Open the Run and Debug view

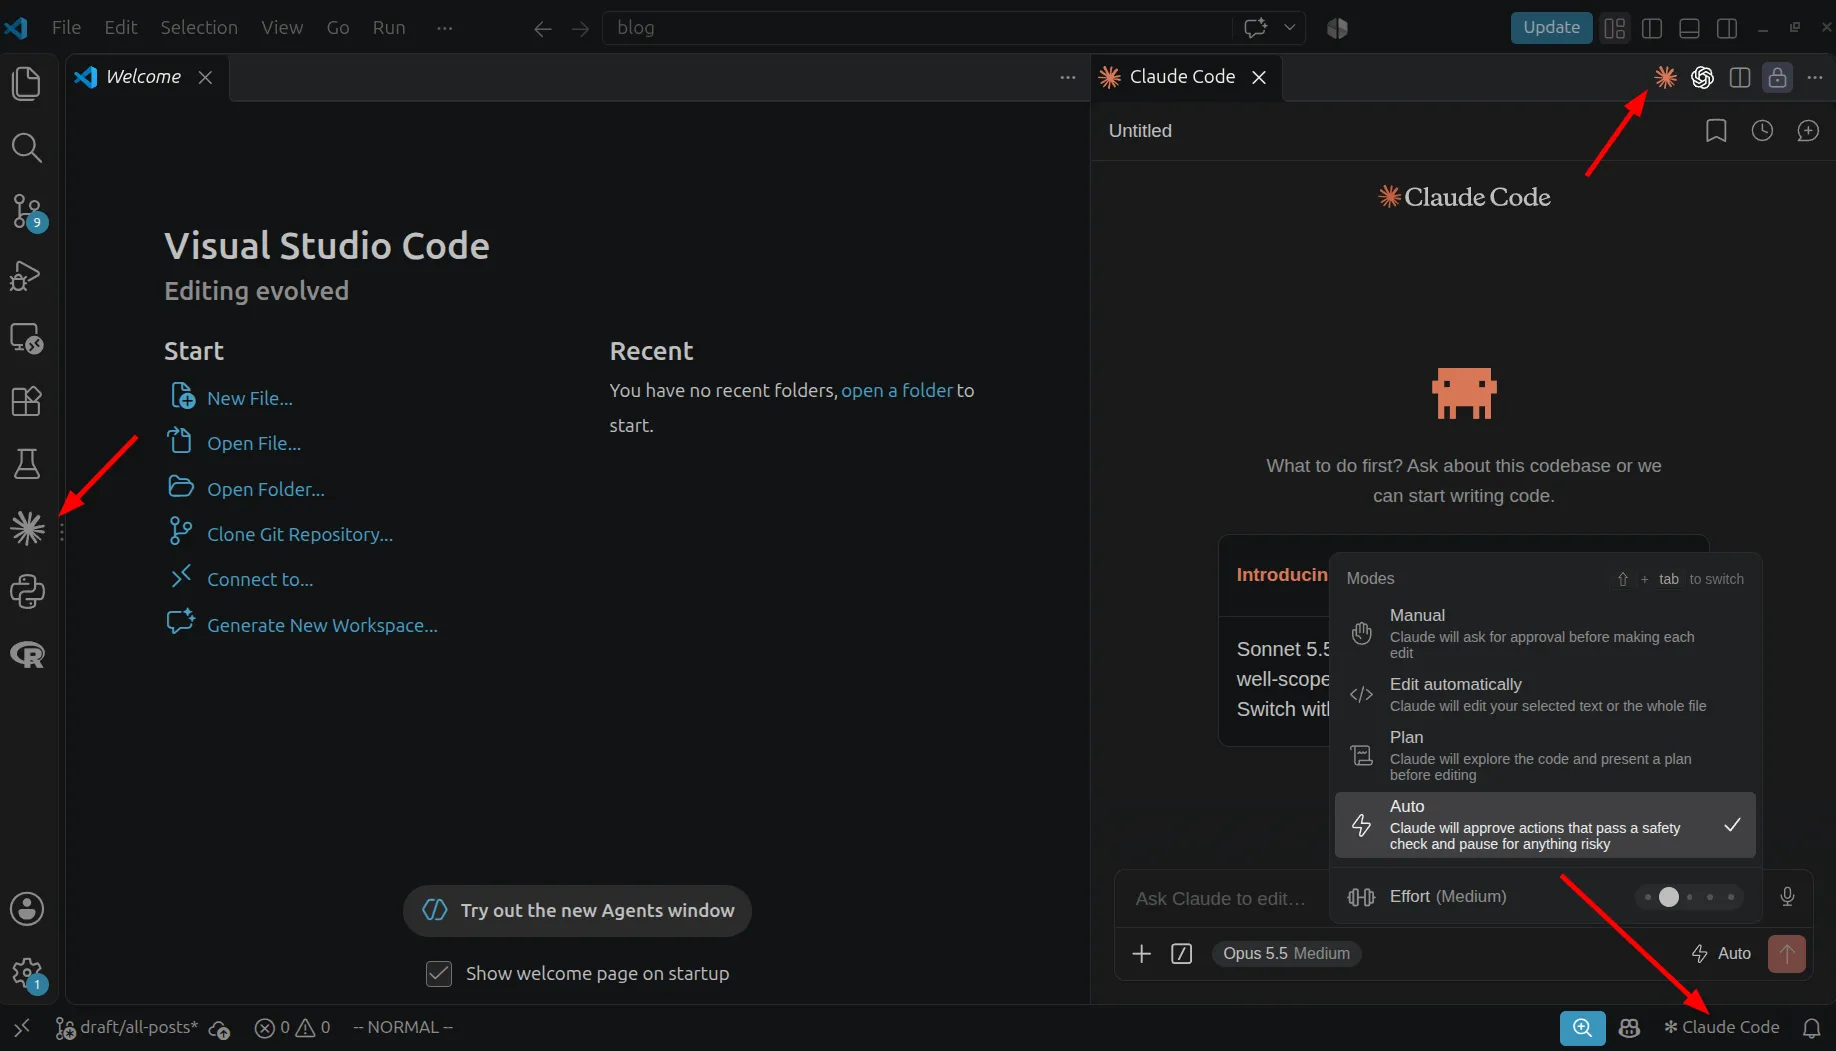pos(27,275)
